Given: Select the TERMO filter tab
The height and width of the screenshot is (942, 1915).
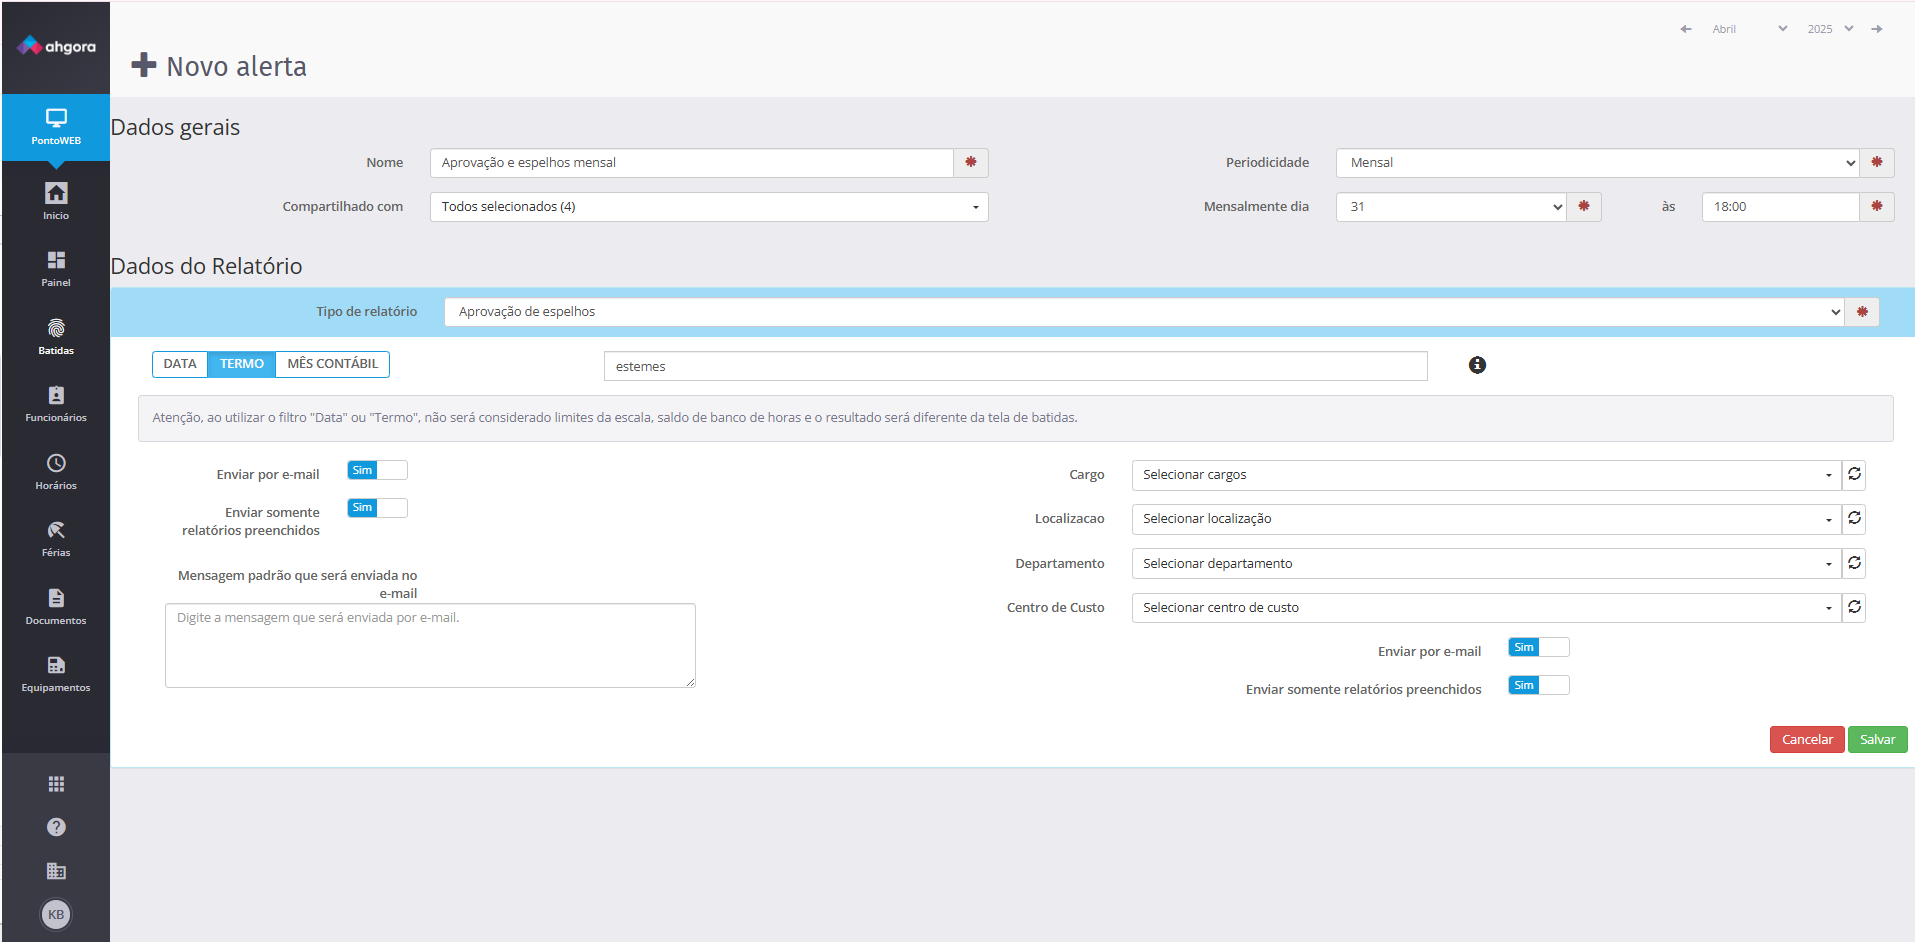Looking at the screenshot, I should tap(242, 364).
